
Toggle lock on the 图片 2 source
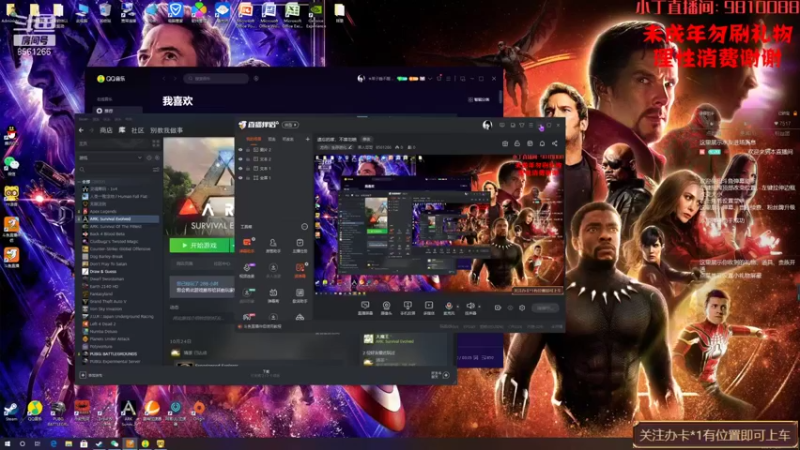[x=248, y=150]
